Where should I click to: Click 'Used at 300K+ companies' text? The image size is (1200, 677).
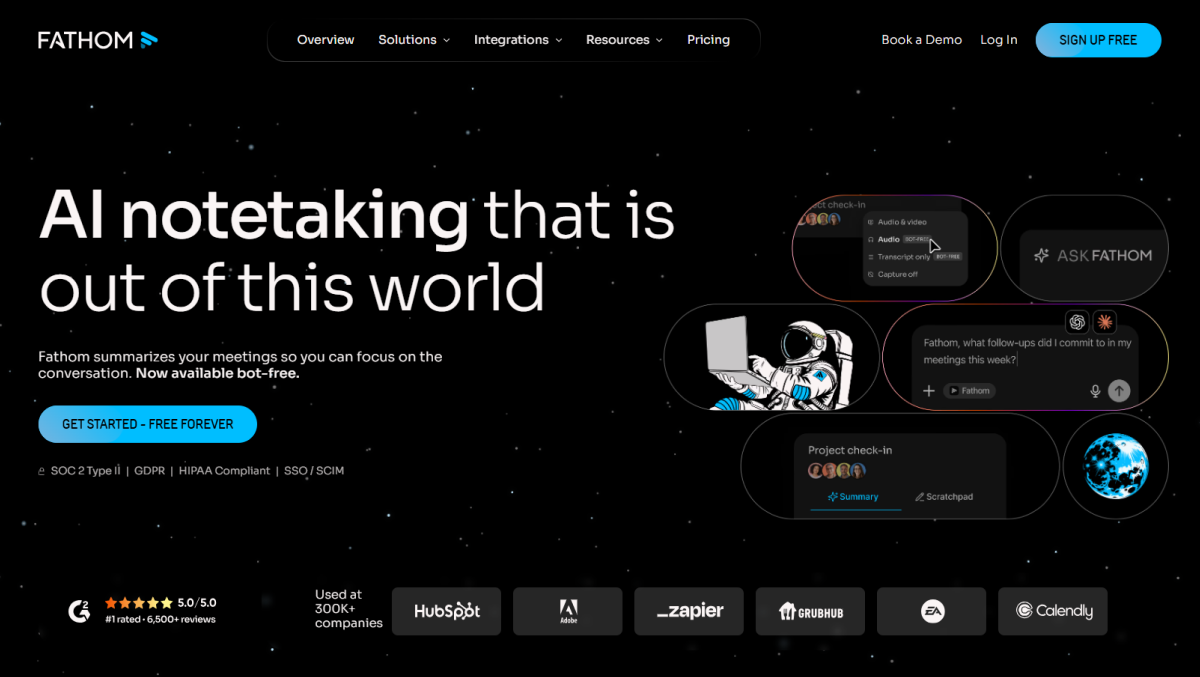(349, 609)
